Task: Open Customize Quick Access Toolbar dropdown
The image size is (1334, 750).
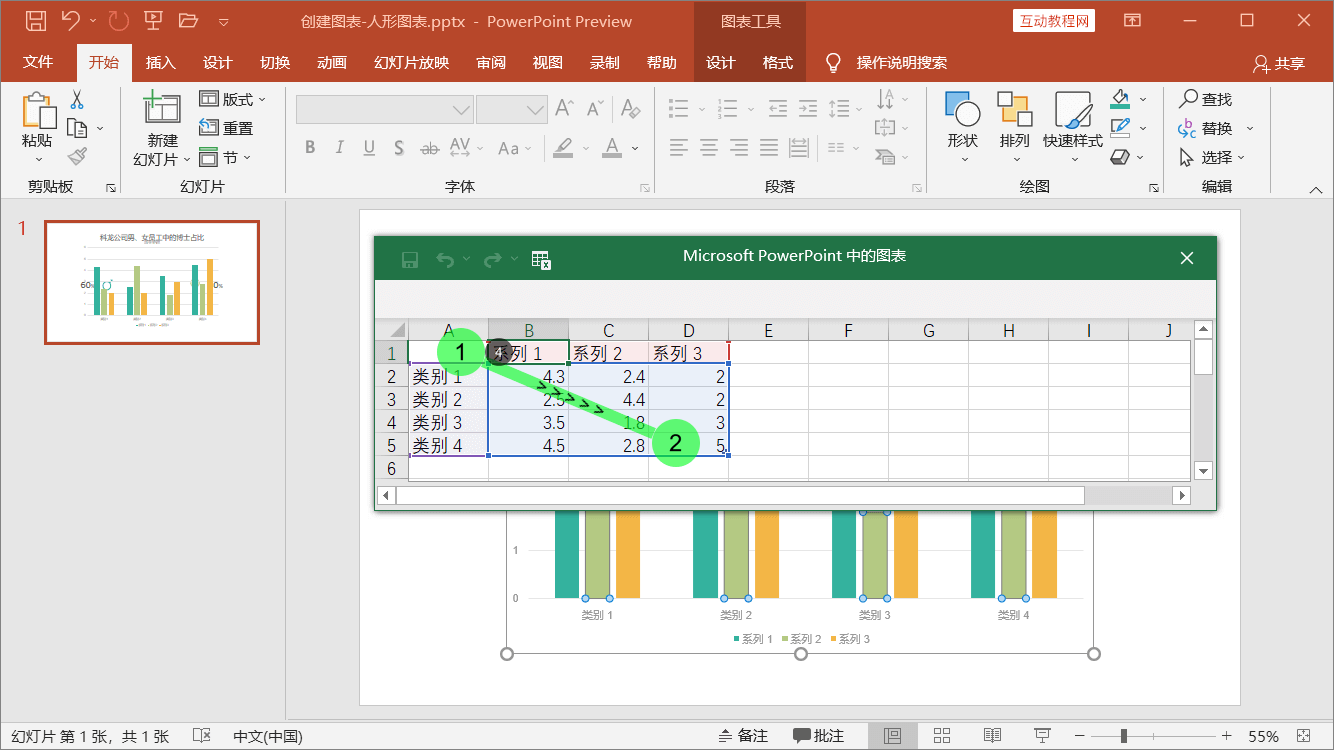Action: tap(223, 21)
